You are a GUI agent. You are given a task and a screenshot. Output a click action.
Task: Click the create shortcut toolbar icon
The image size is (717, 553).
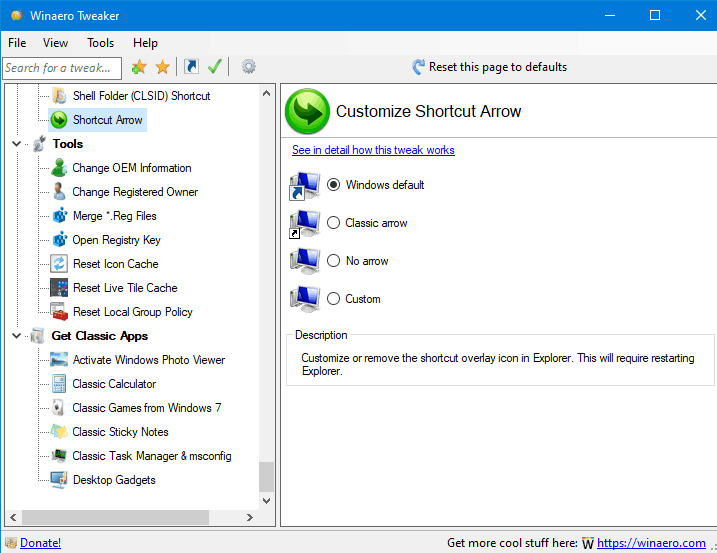click(x=191, y=67)
